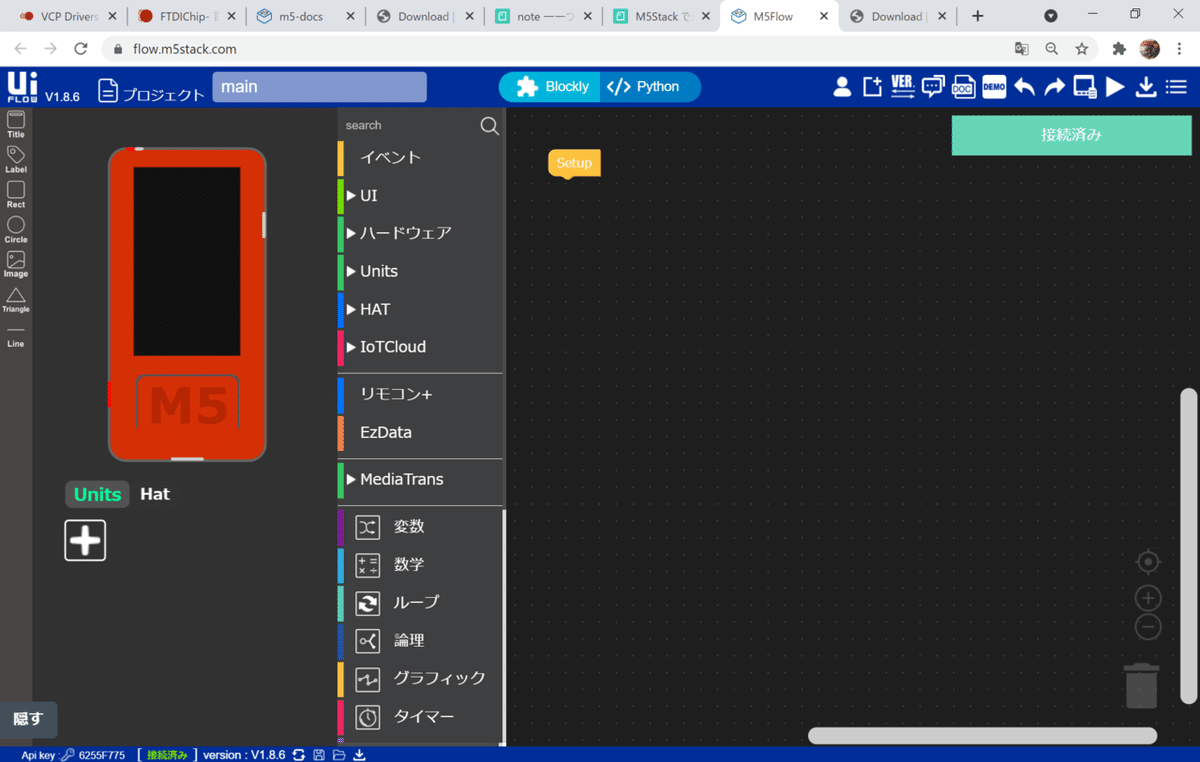1200x762 pixels.
Task: Click the 隠す hide button
Action: (28, 719)
